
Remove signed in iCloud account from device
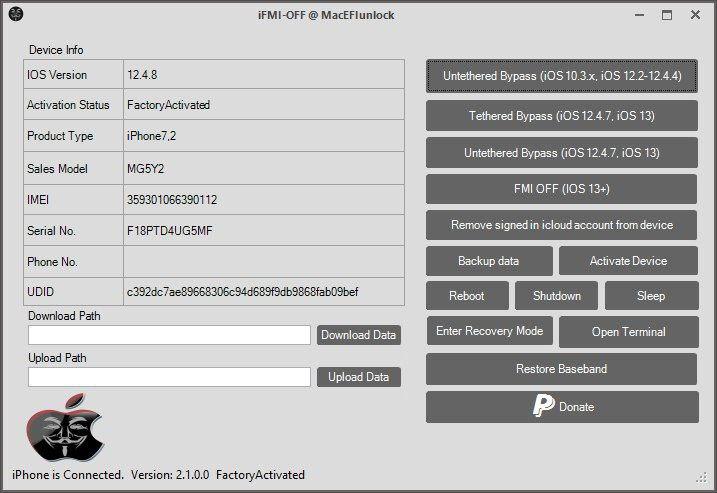[562, 225]
